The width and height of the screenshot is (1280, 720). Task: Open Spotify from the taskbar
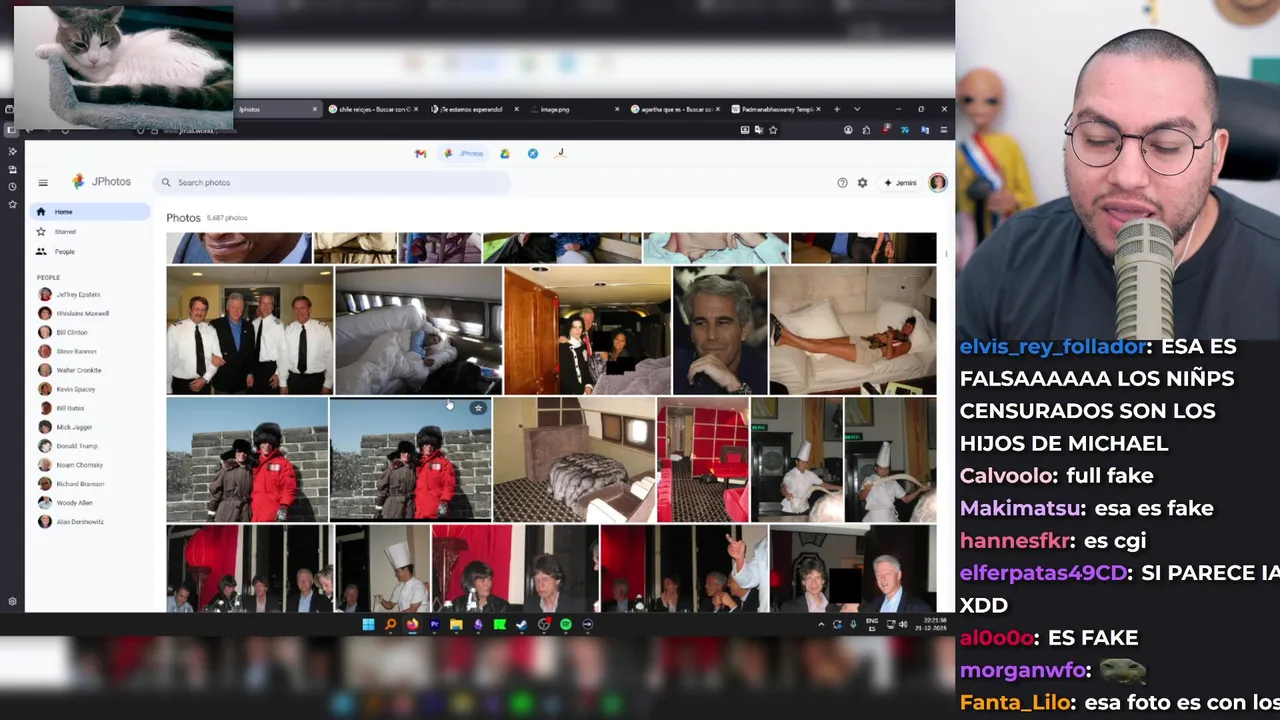click(x=566, y=625)
